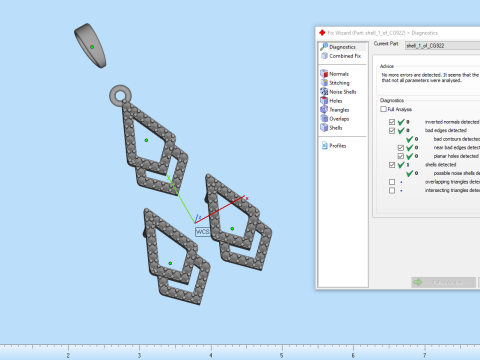
Task: Click the 'intersecting triangles' label
Action: [x=452, y=190]
